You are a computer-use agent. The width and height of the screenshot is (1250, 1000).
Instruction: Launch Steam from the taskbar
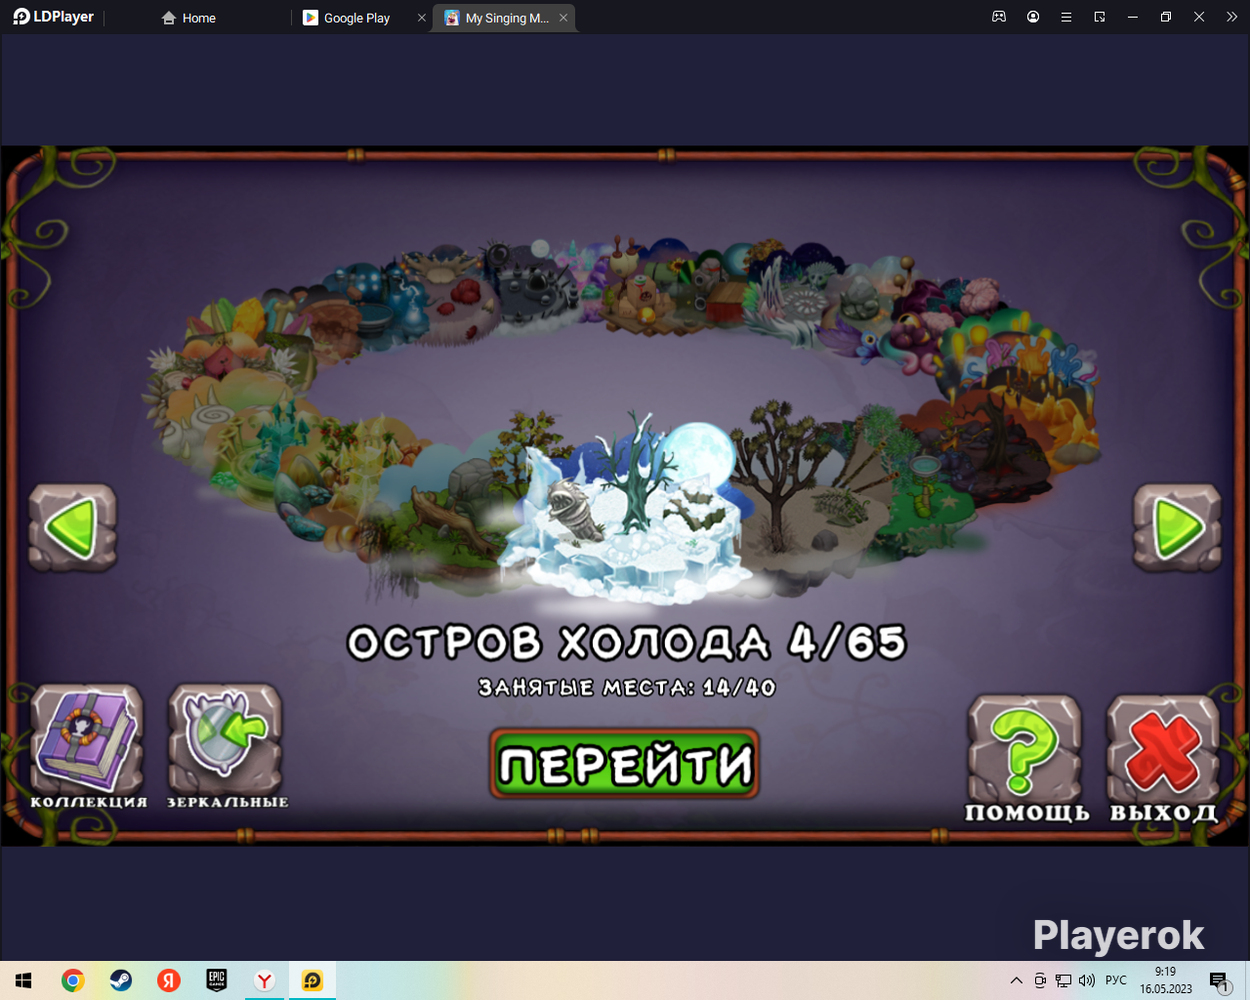tap(120, 981)
